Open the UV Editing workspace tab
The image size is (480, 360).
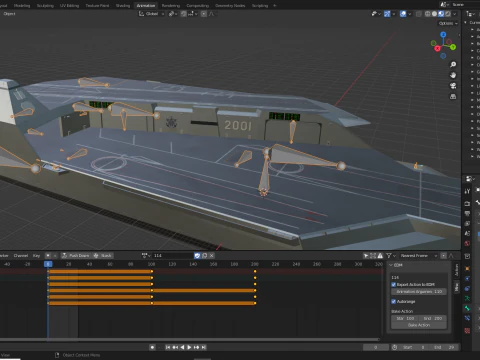click(69, 5)
